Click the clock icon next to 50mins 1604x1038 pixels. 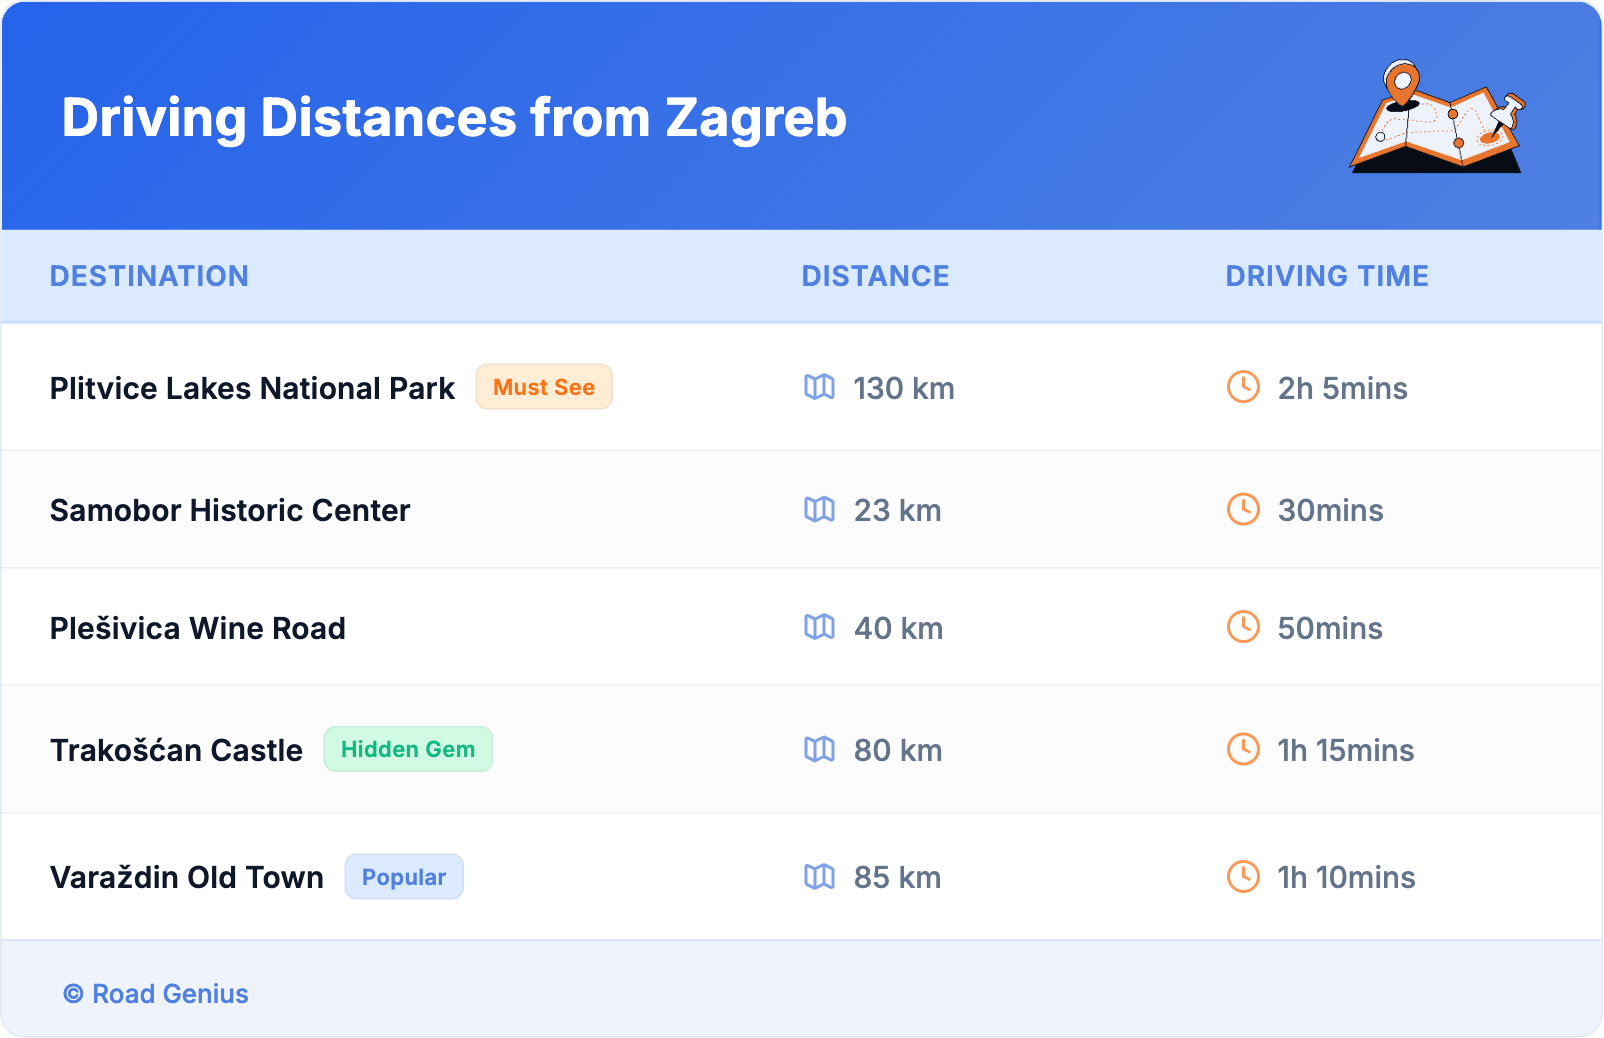coord(1243,627)
